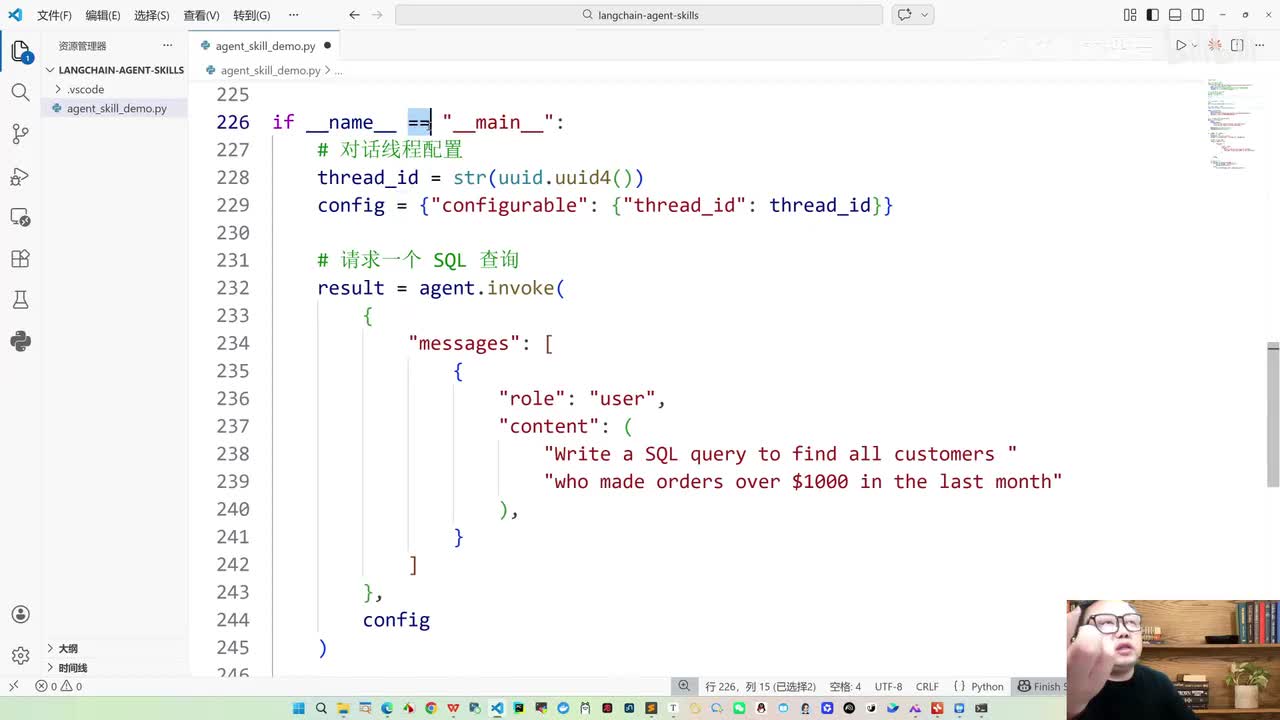Click the langchain-agent-skills command center search box
Image resolution: width=1280 pixels, height=720 pixels.
(639, 15)
